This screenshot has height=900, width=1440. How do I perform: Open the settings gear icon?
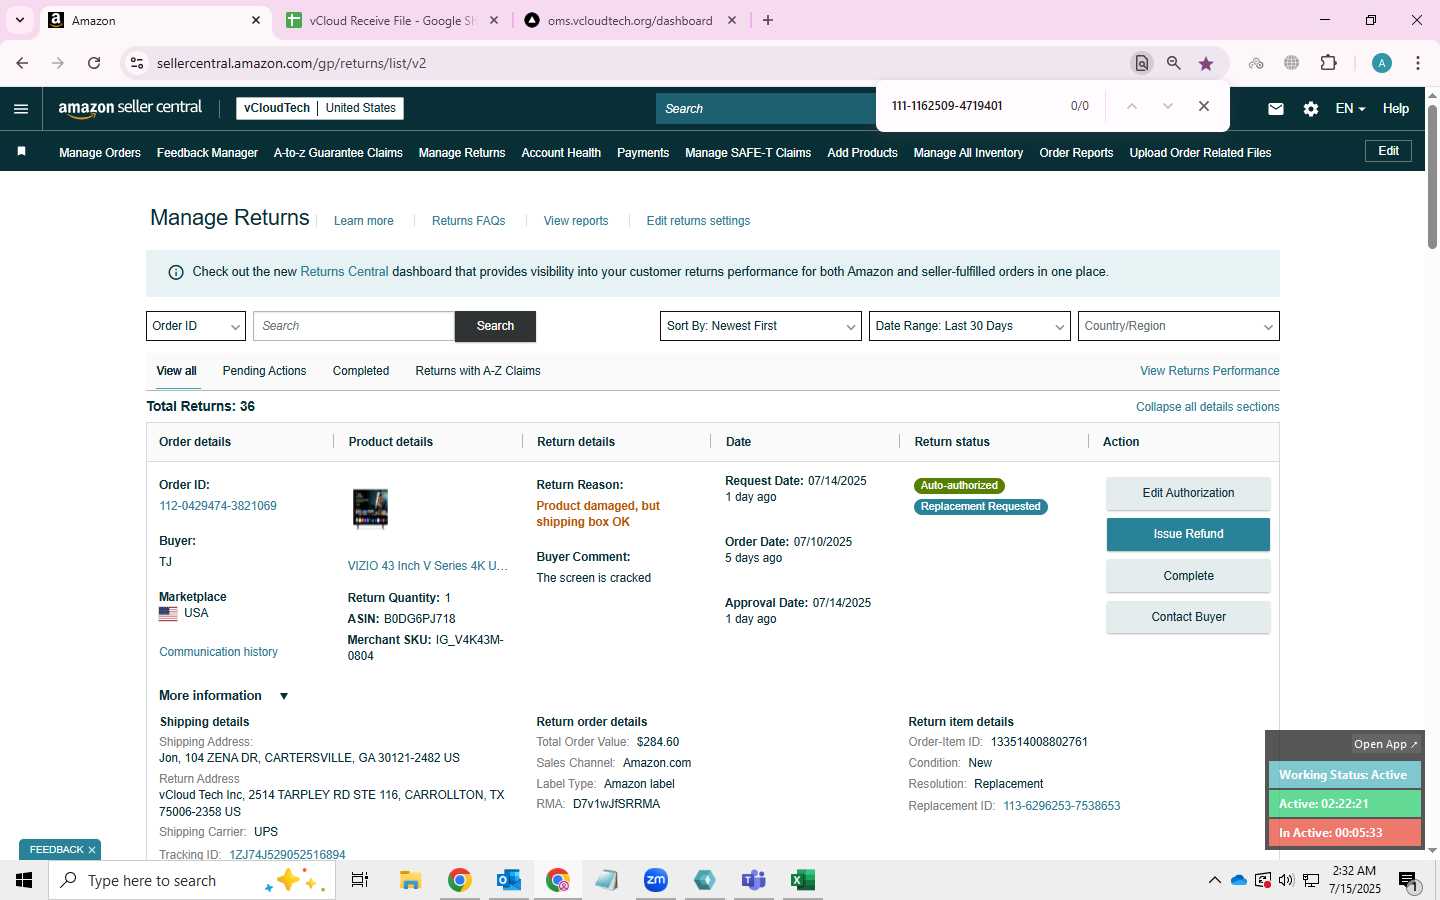point(1311,109)
